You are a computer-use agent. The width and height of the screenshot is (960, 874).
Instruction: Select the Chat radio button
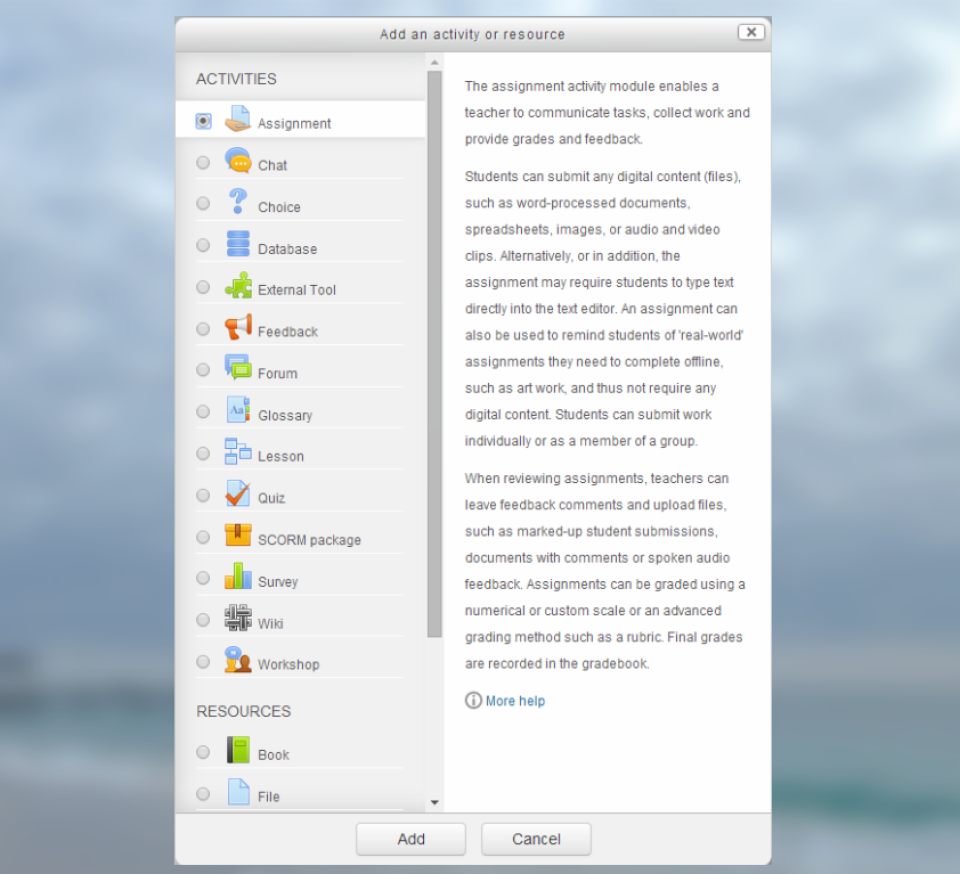pos(203,163)
